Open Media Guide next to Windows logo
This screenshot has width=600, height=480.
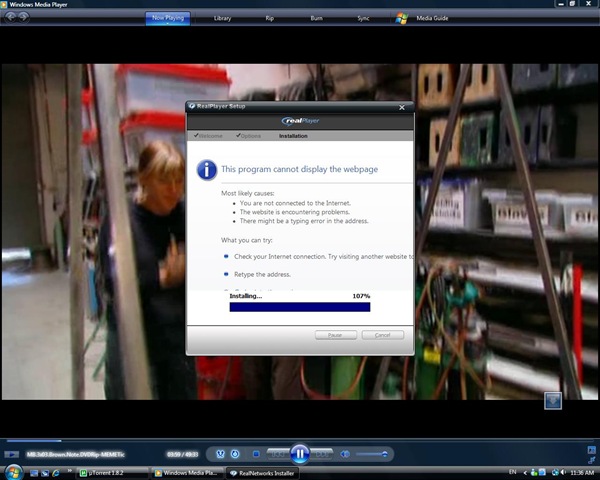[432, 18]
